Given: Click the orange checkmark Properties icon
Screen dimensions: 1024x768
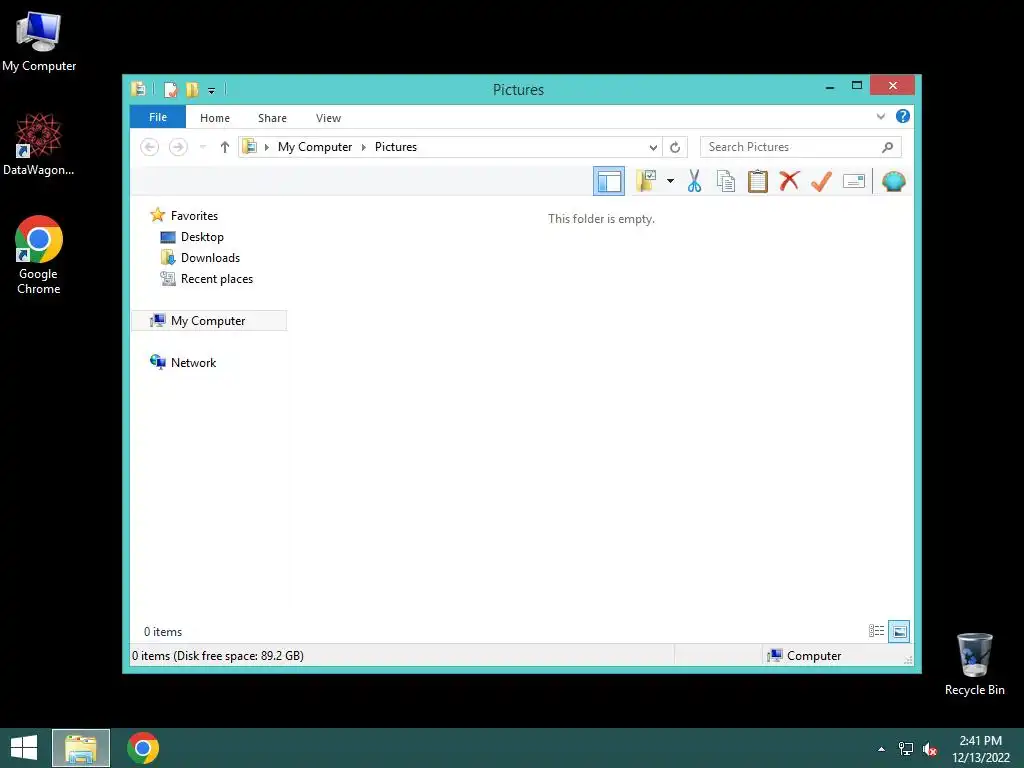Looking at the screenshot, I should click(x=821, y=181).
